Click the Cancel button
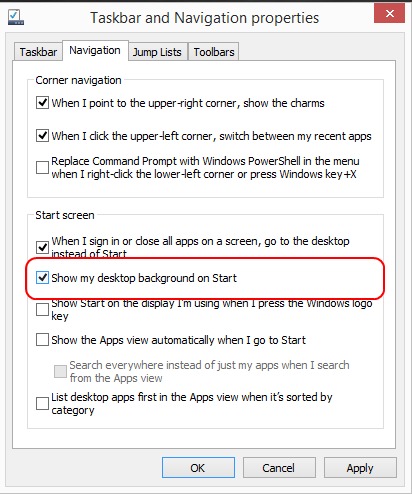This screenshot has width=412, height=494. (x=279, y=468)
